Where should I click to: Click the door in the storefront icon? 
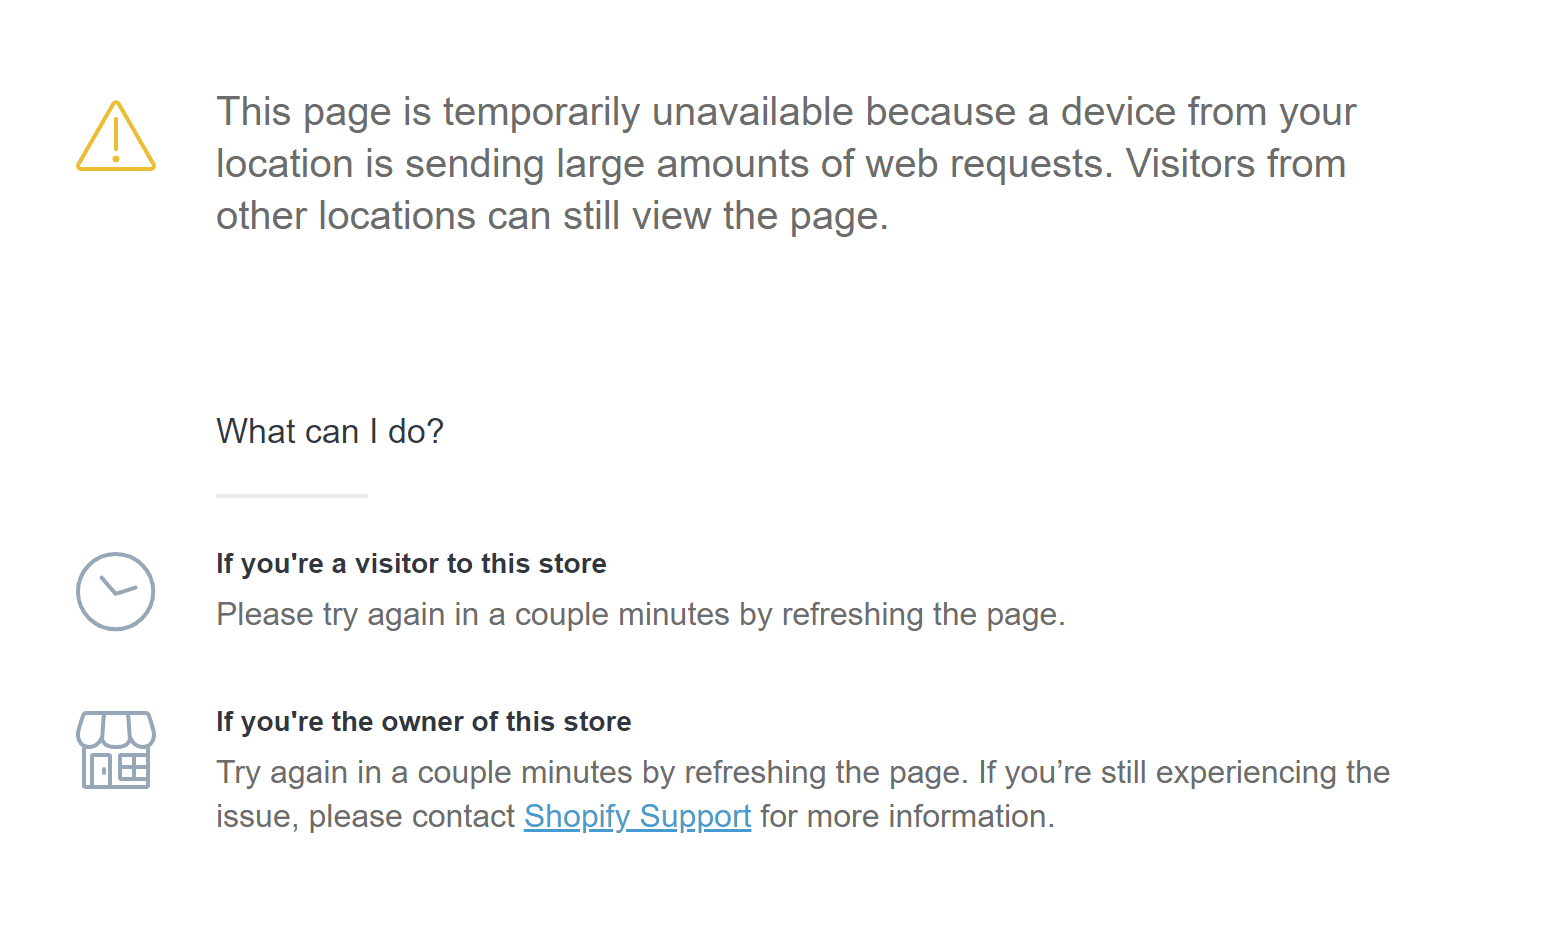[x=100, y=770]
